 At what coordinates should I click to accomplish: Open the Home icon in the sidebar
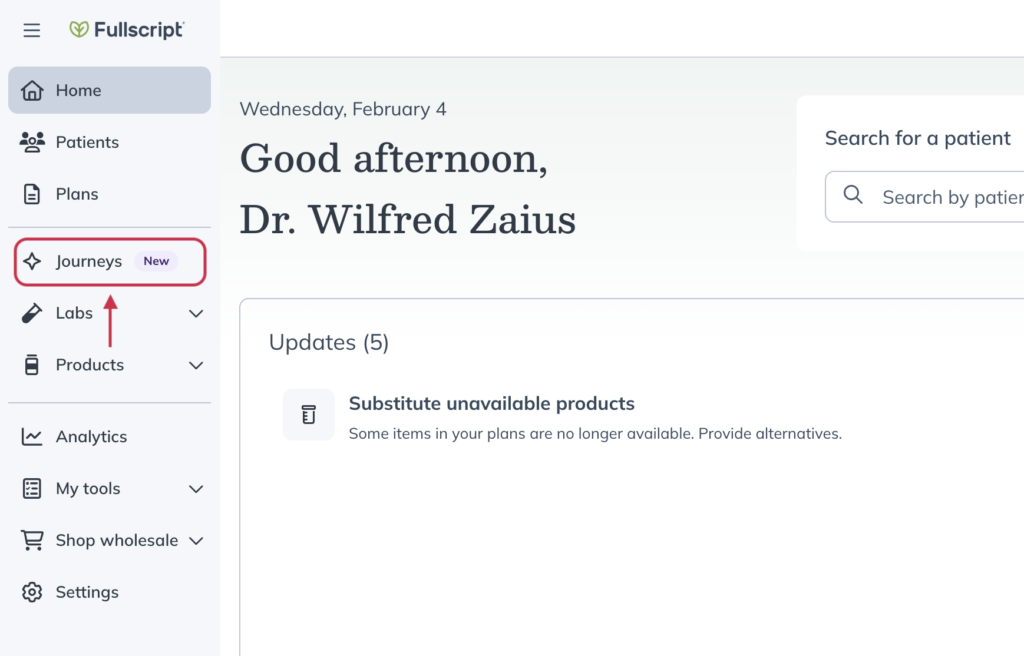click(31, 89)
